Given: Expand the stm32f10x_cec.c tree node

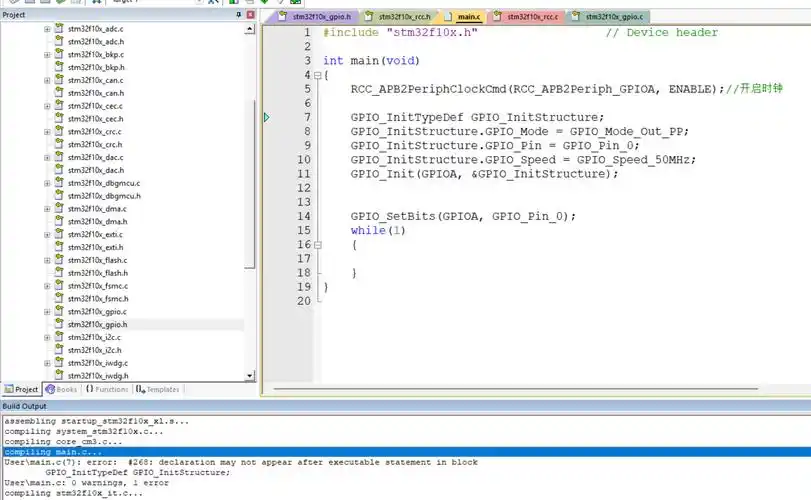Looking at the screenshot, I should pyautogui.click(x=47, y=106).
